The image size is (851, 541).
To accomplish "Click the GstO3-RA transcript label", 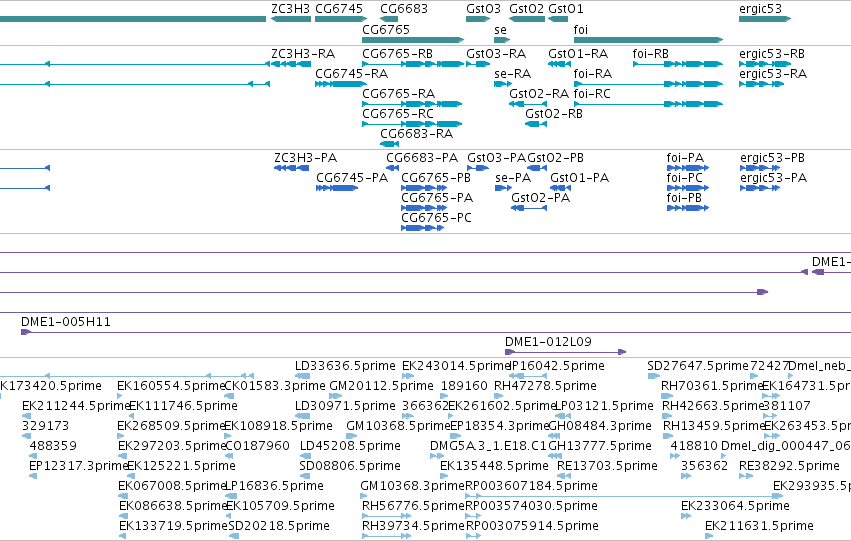I will click(x=496, y=54).
